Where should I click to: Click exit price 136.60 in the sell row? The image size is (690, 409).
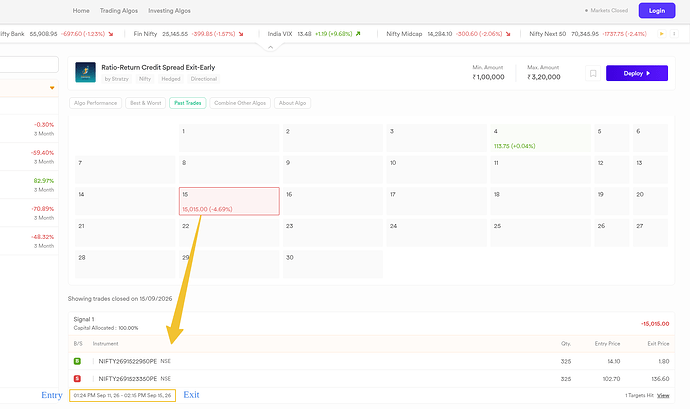point(660,379)
